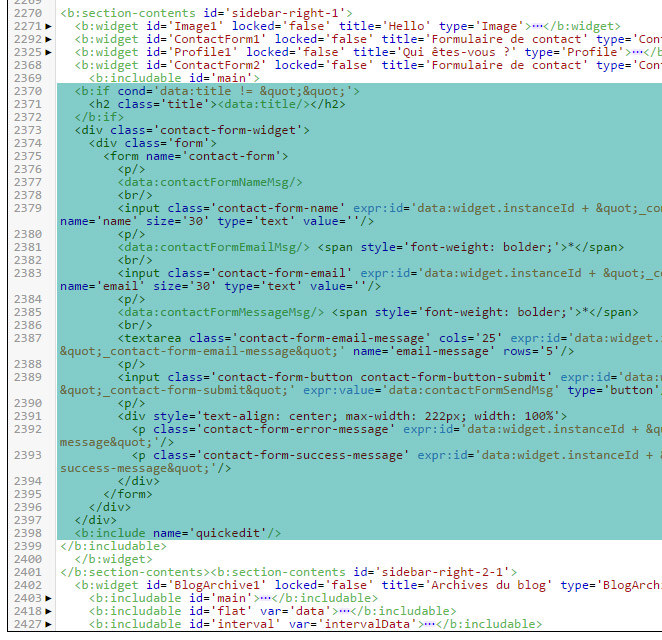Image resolution: width=662 pixels, height=640 pixels.
Task: Click 'ContactForm1' widget id text
Action: pos(219,39)
